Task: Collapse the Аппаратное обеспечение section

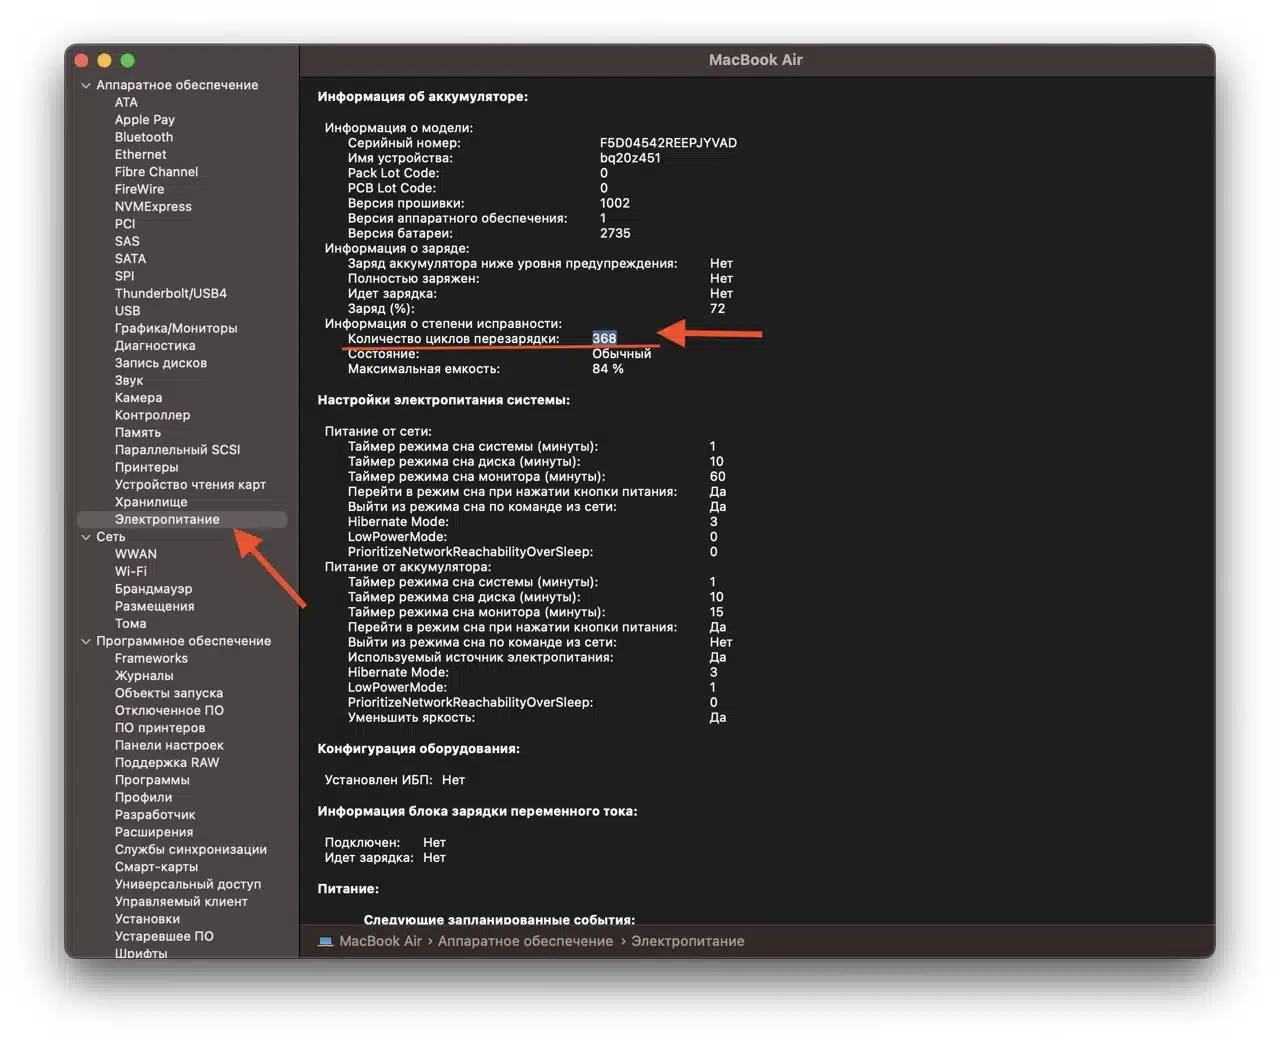Action: click(x=86, y=85)
